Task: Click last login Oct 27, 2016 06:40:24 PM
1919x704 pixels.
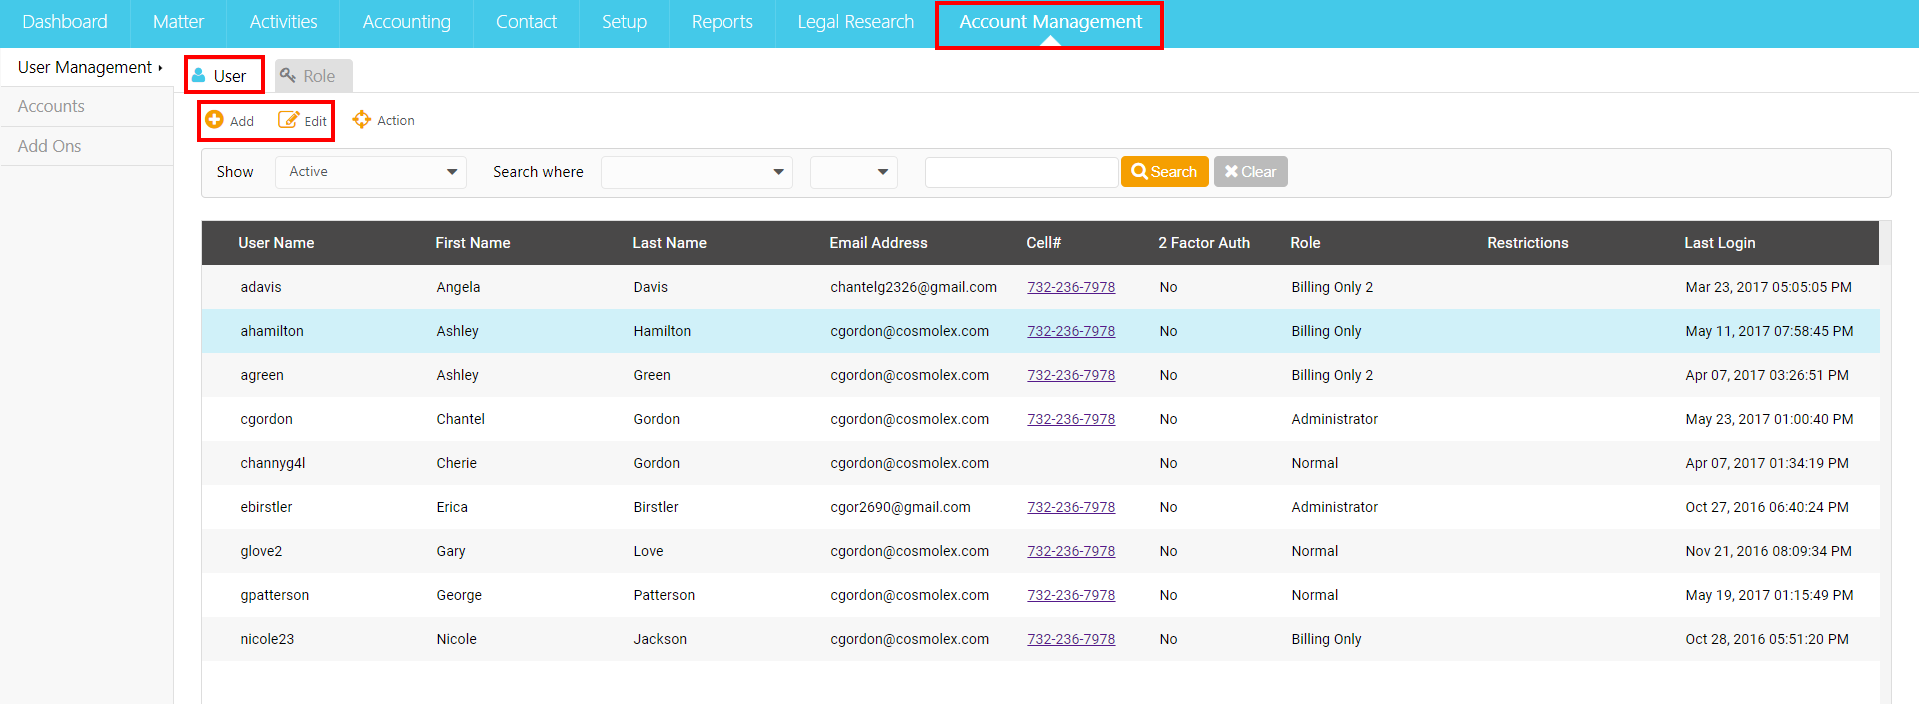Action: [1767, 507]
